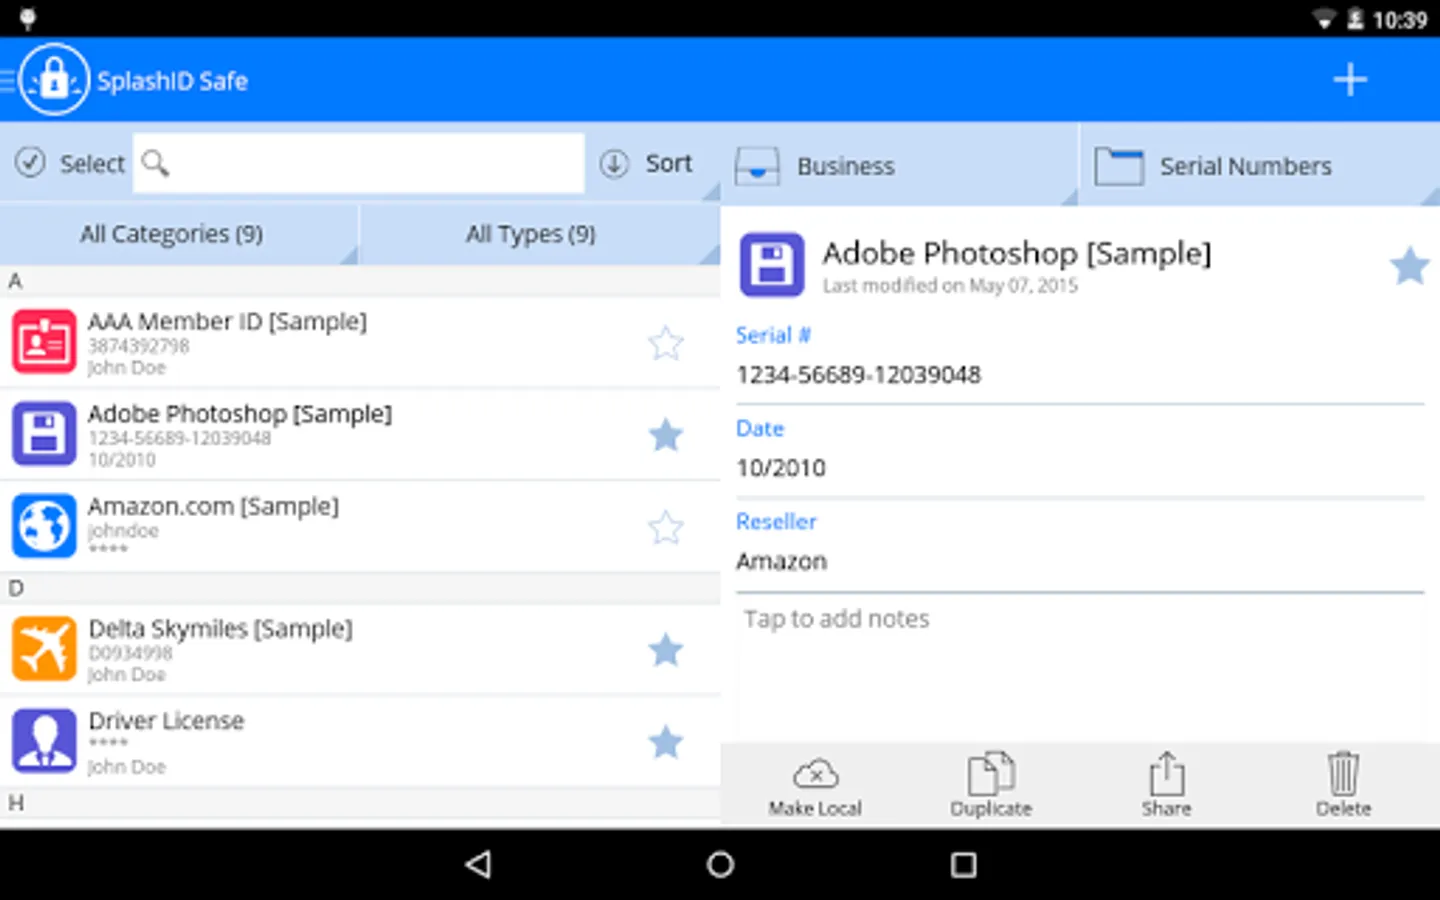Tap the Android home navigation button
The width and height of the screenshot is (1440, 900).
pos(720,864)
